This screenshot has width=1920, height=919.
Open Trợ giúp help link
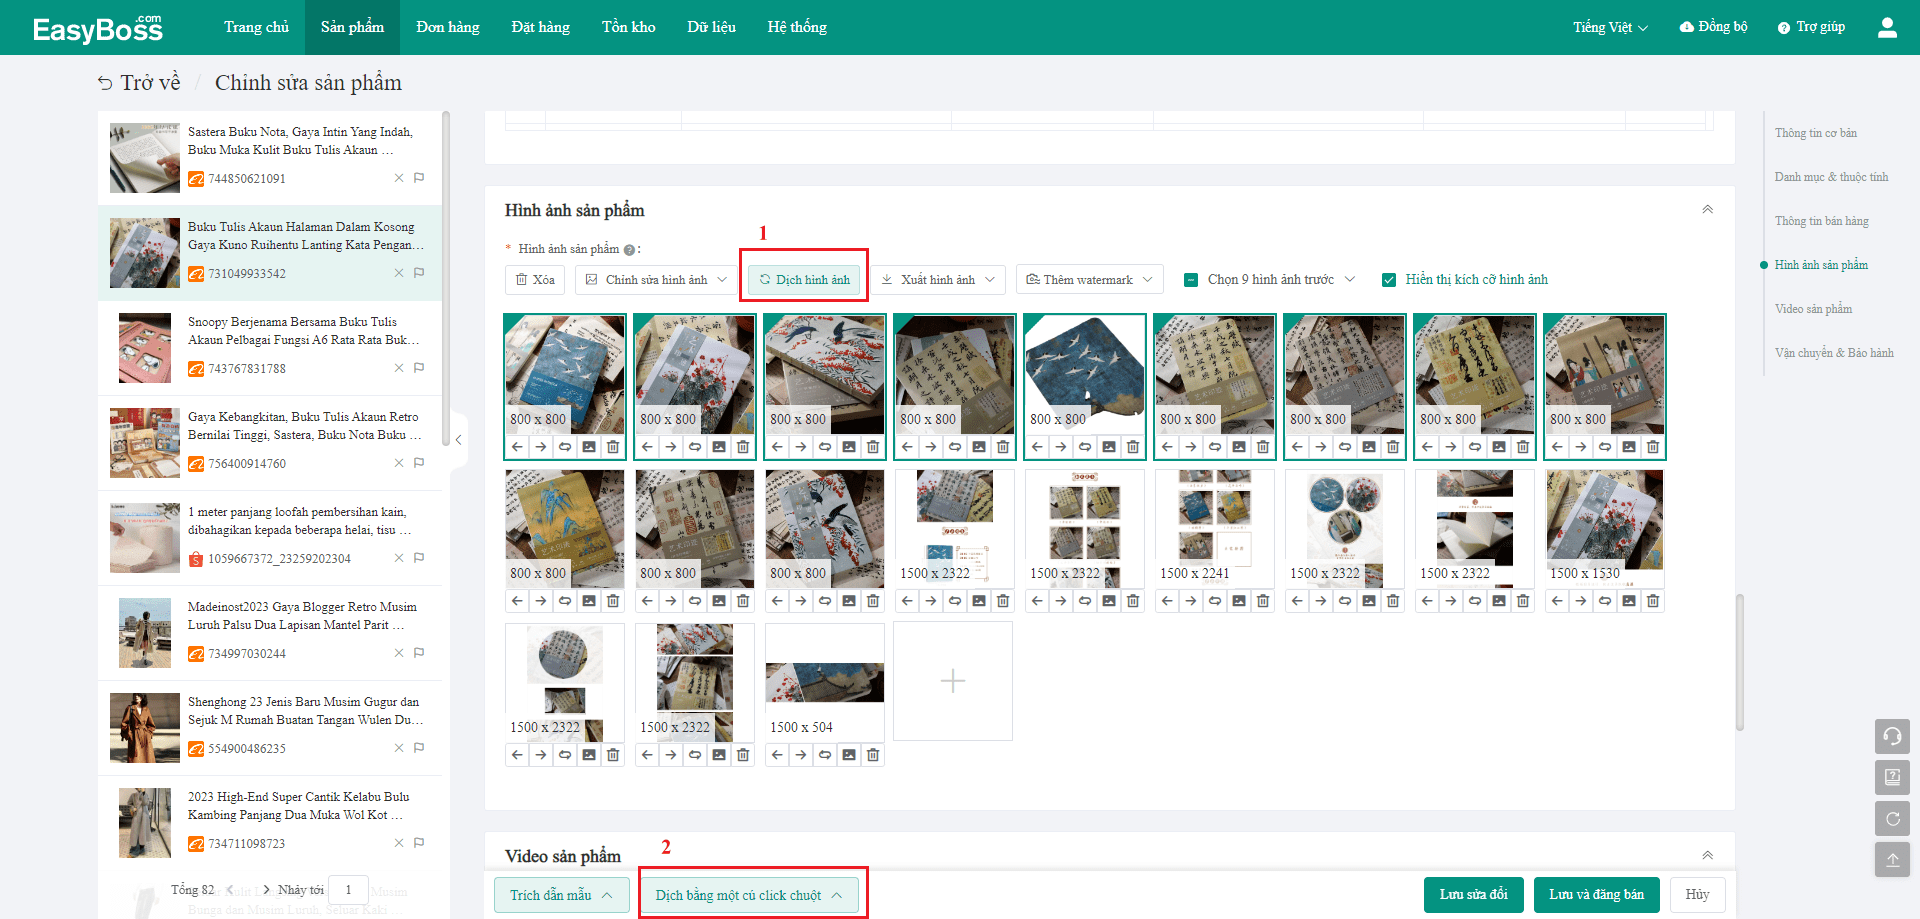(x=1811, y=27)
